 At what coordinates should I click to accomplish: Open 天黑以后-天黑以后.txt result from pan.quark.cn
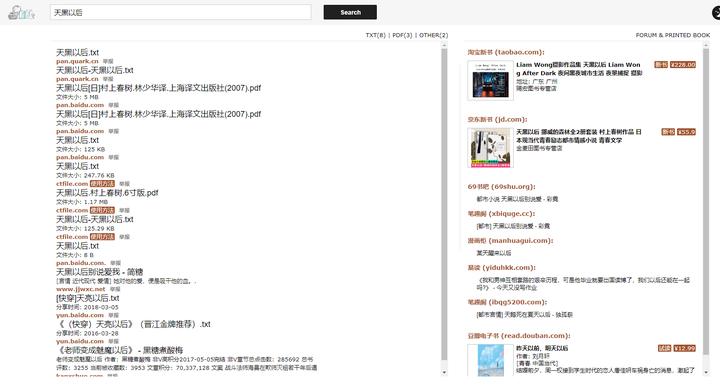[x=95, y=70]
